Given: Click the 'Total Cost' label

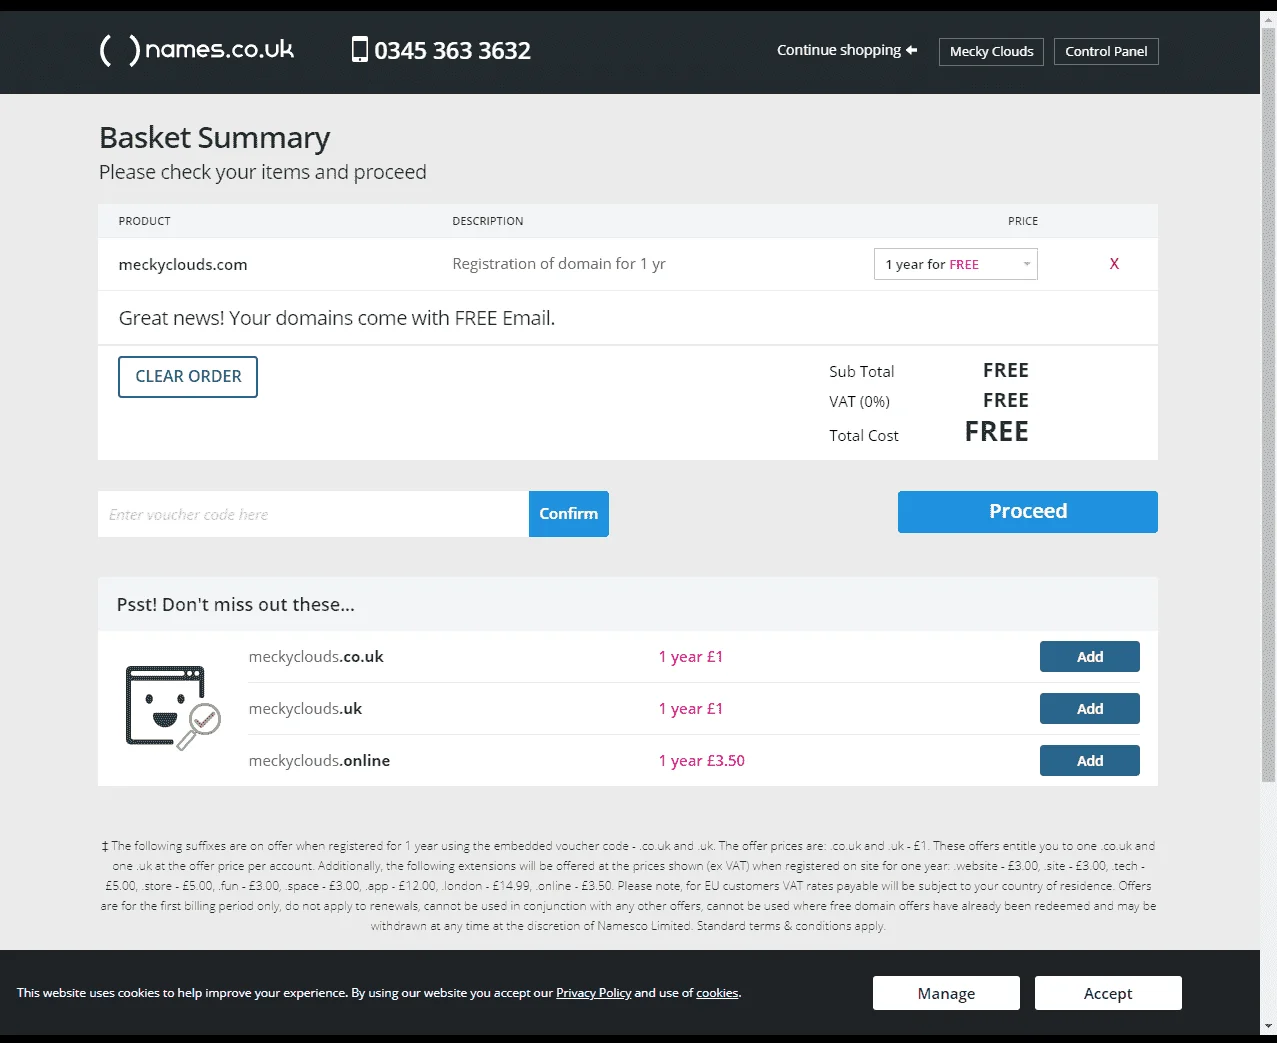Looking at the screenshot, I should click(x=864, y=436).
